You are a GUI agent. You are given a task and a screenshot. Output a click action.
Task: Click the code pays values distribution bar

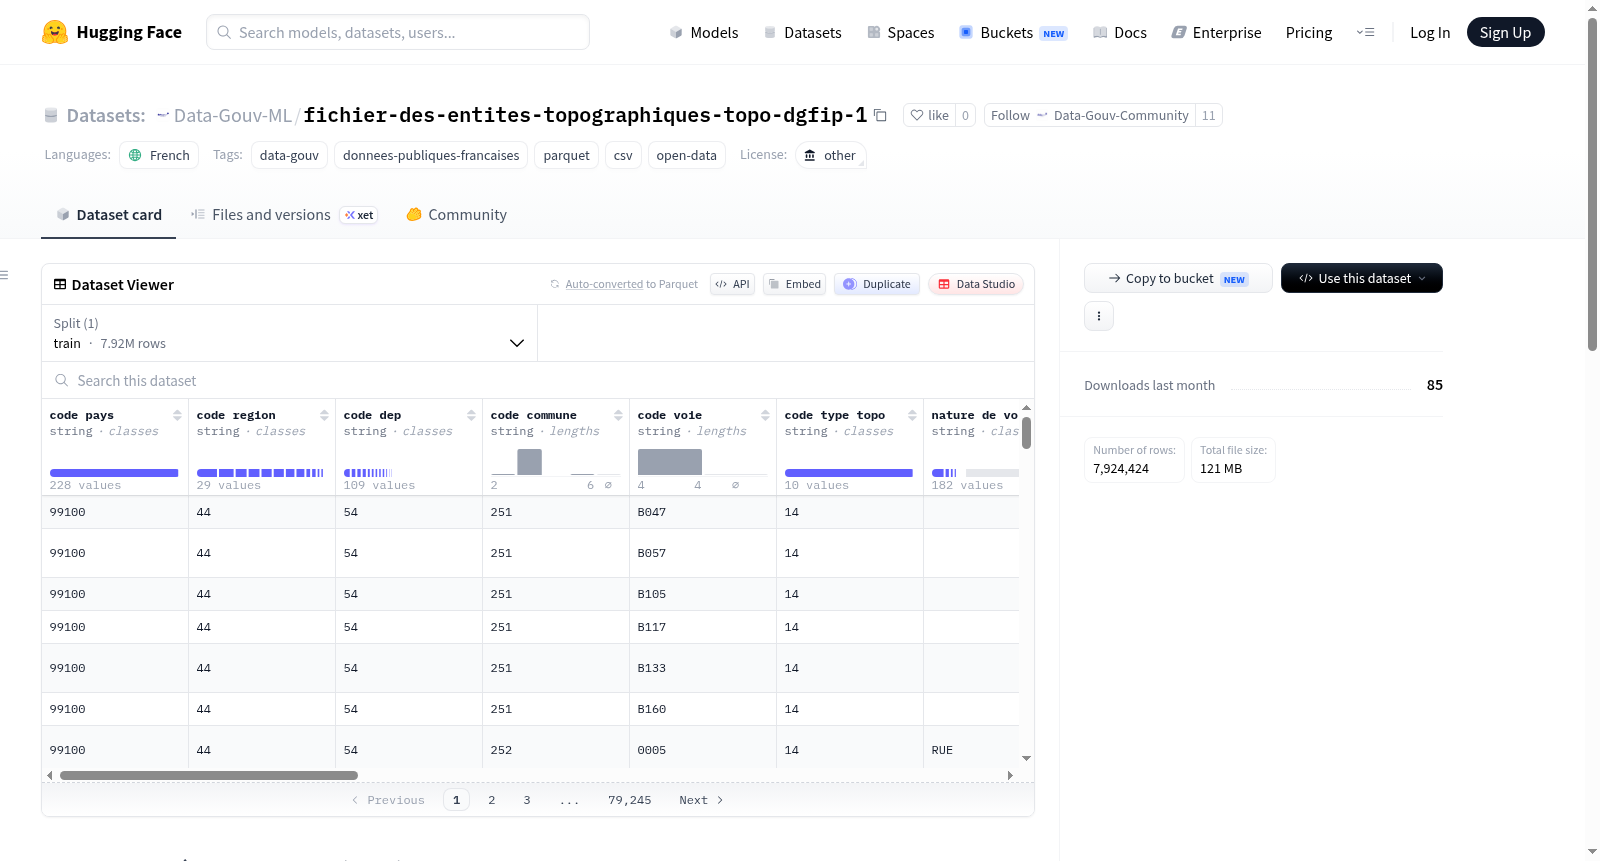tap(114, 473)
